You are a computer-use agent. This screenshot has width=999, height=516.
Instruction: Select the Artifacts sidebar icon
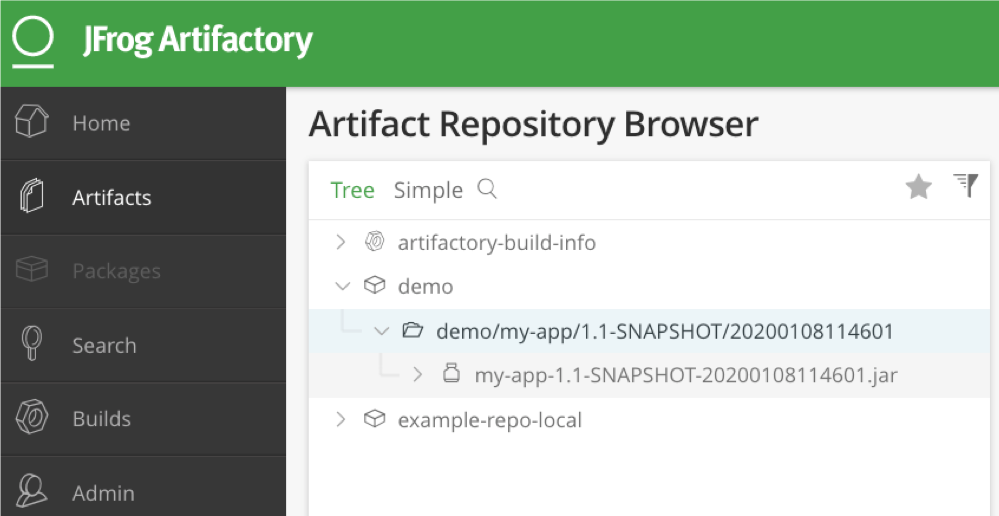pyautogui.click(x=31, y=196)
